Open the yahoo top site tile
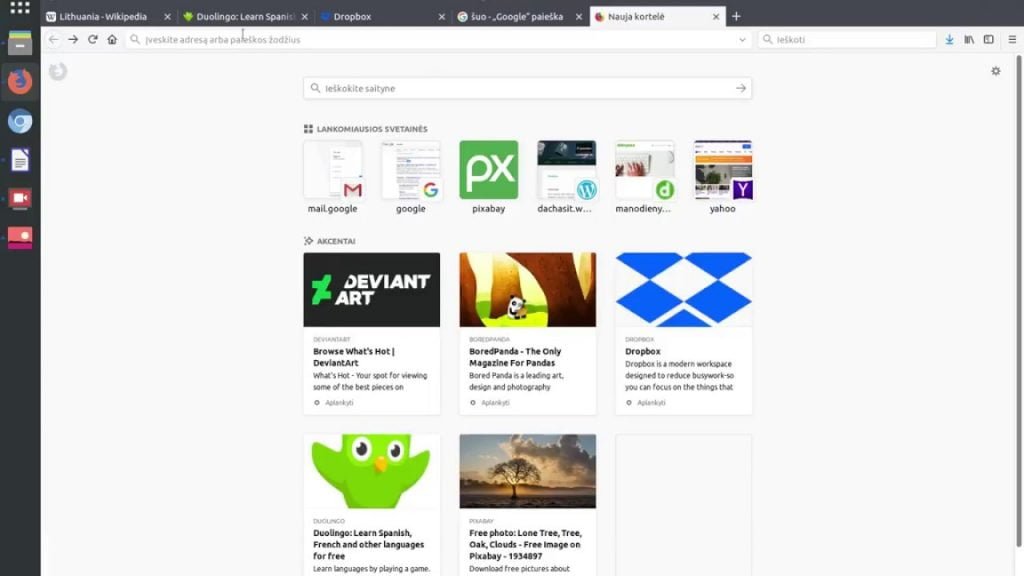The width and height of the screenshot is (1024, 576). coord(722,170)
